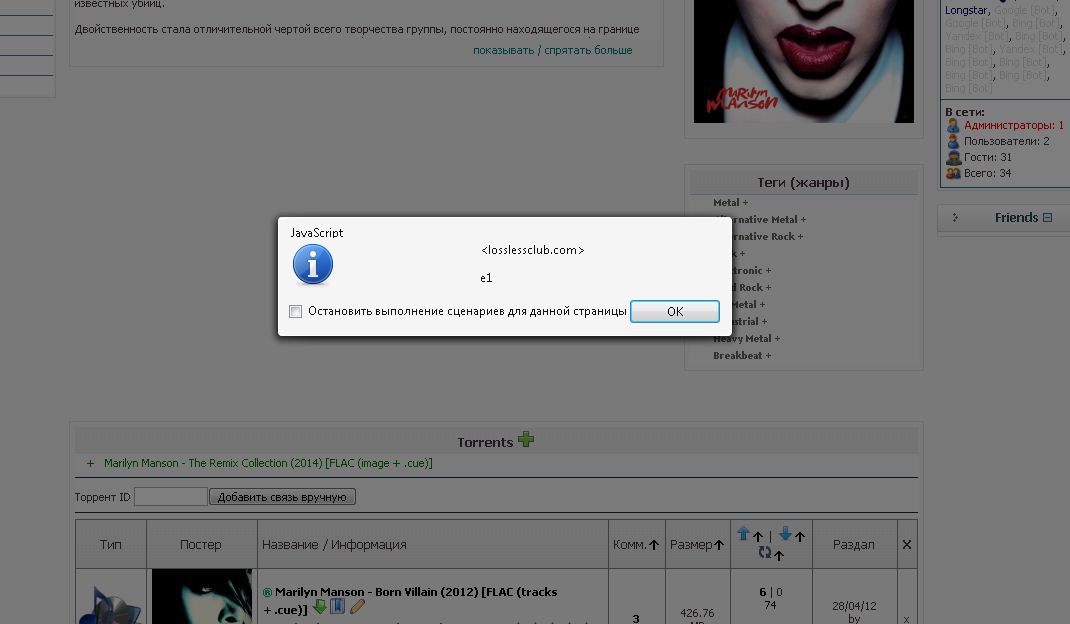Click the 'Всего: 34' online count
1070x624 pixels.
(987, 173)
